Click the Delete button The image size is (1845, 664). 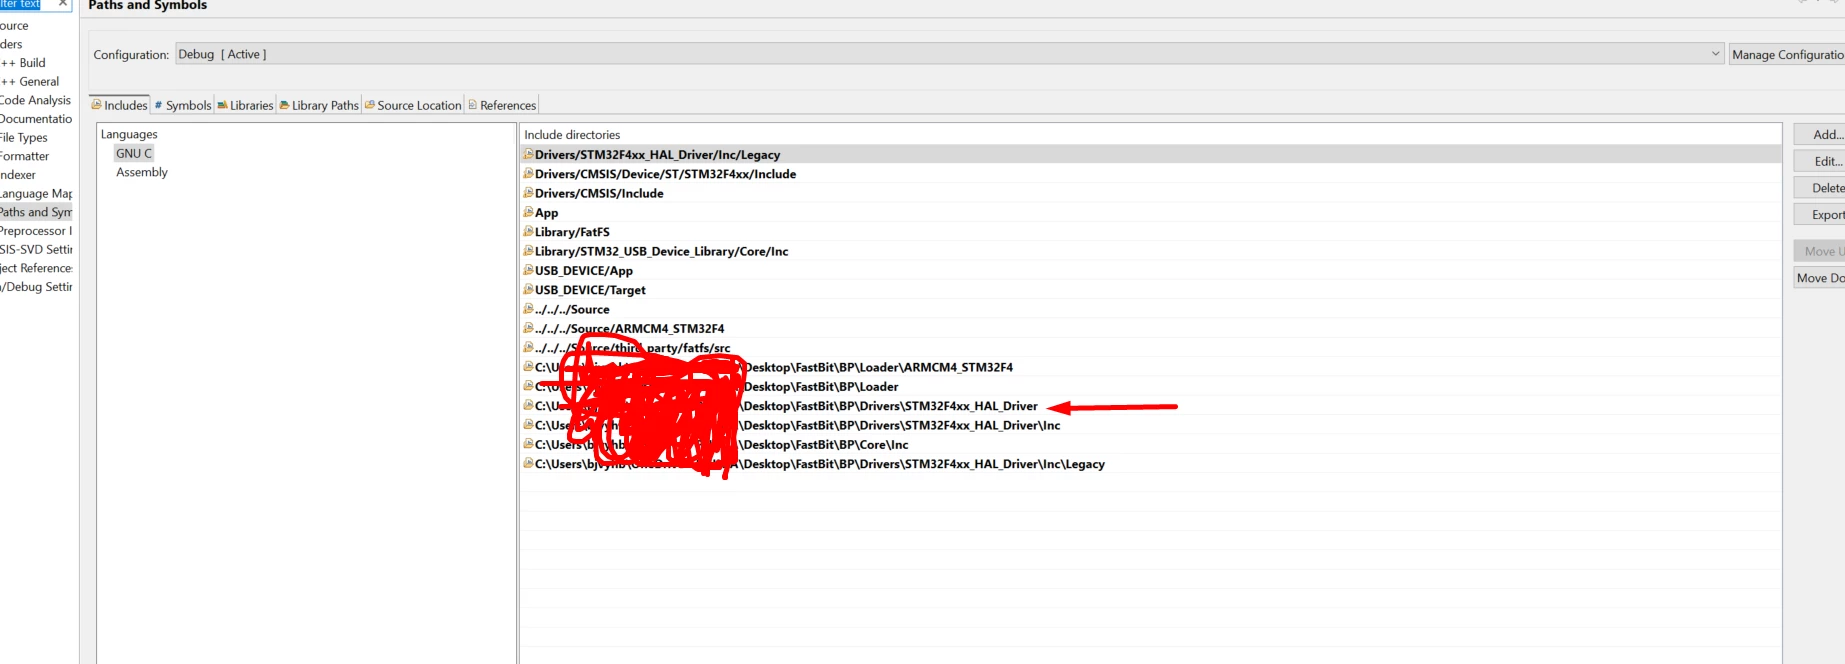coord(1820,188)
